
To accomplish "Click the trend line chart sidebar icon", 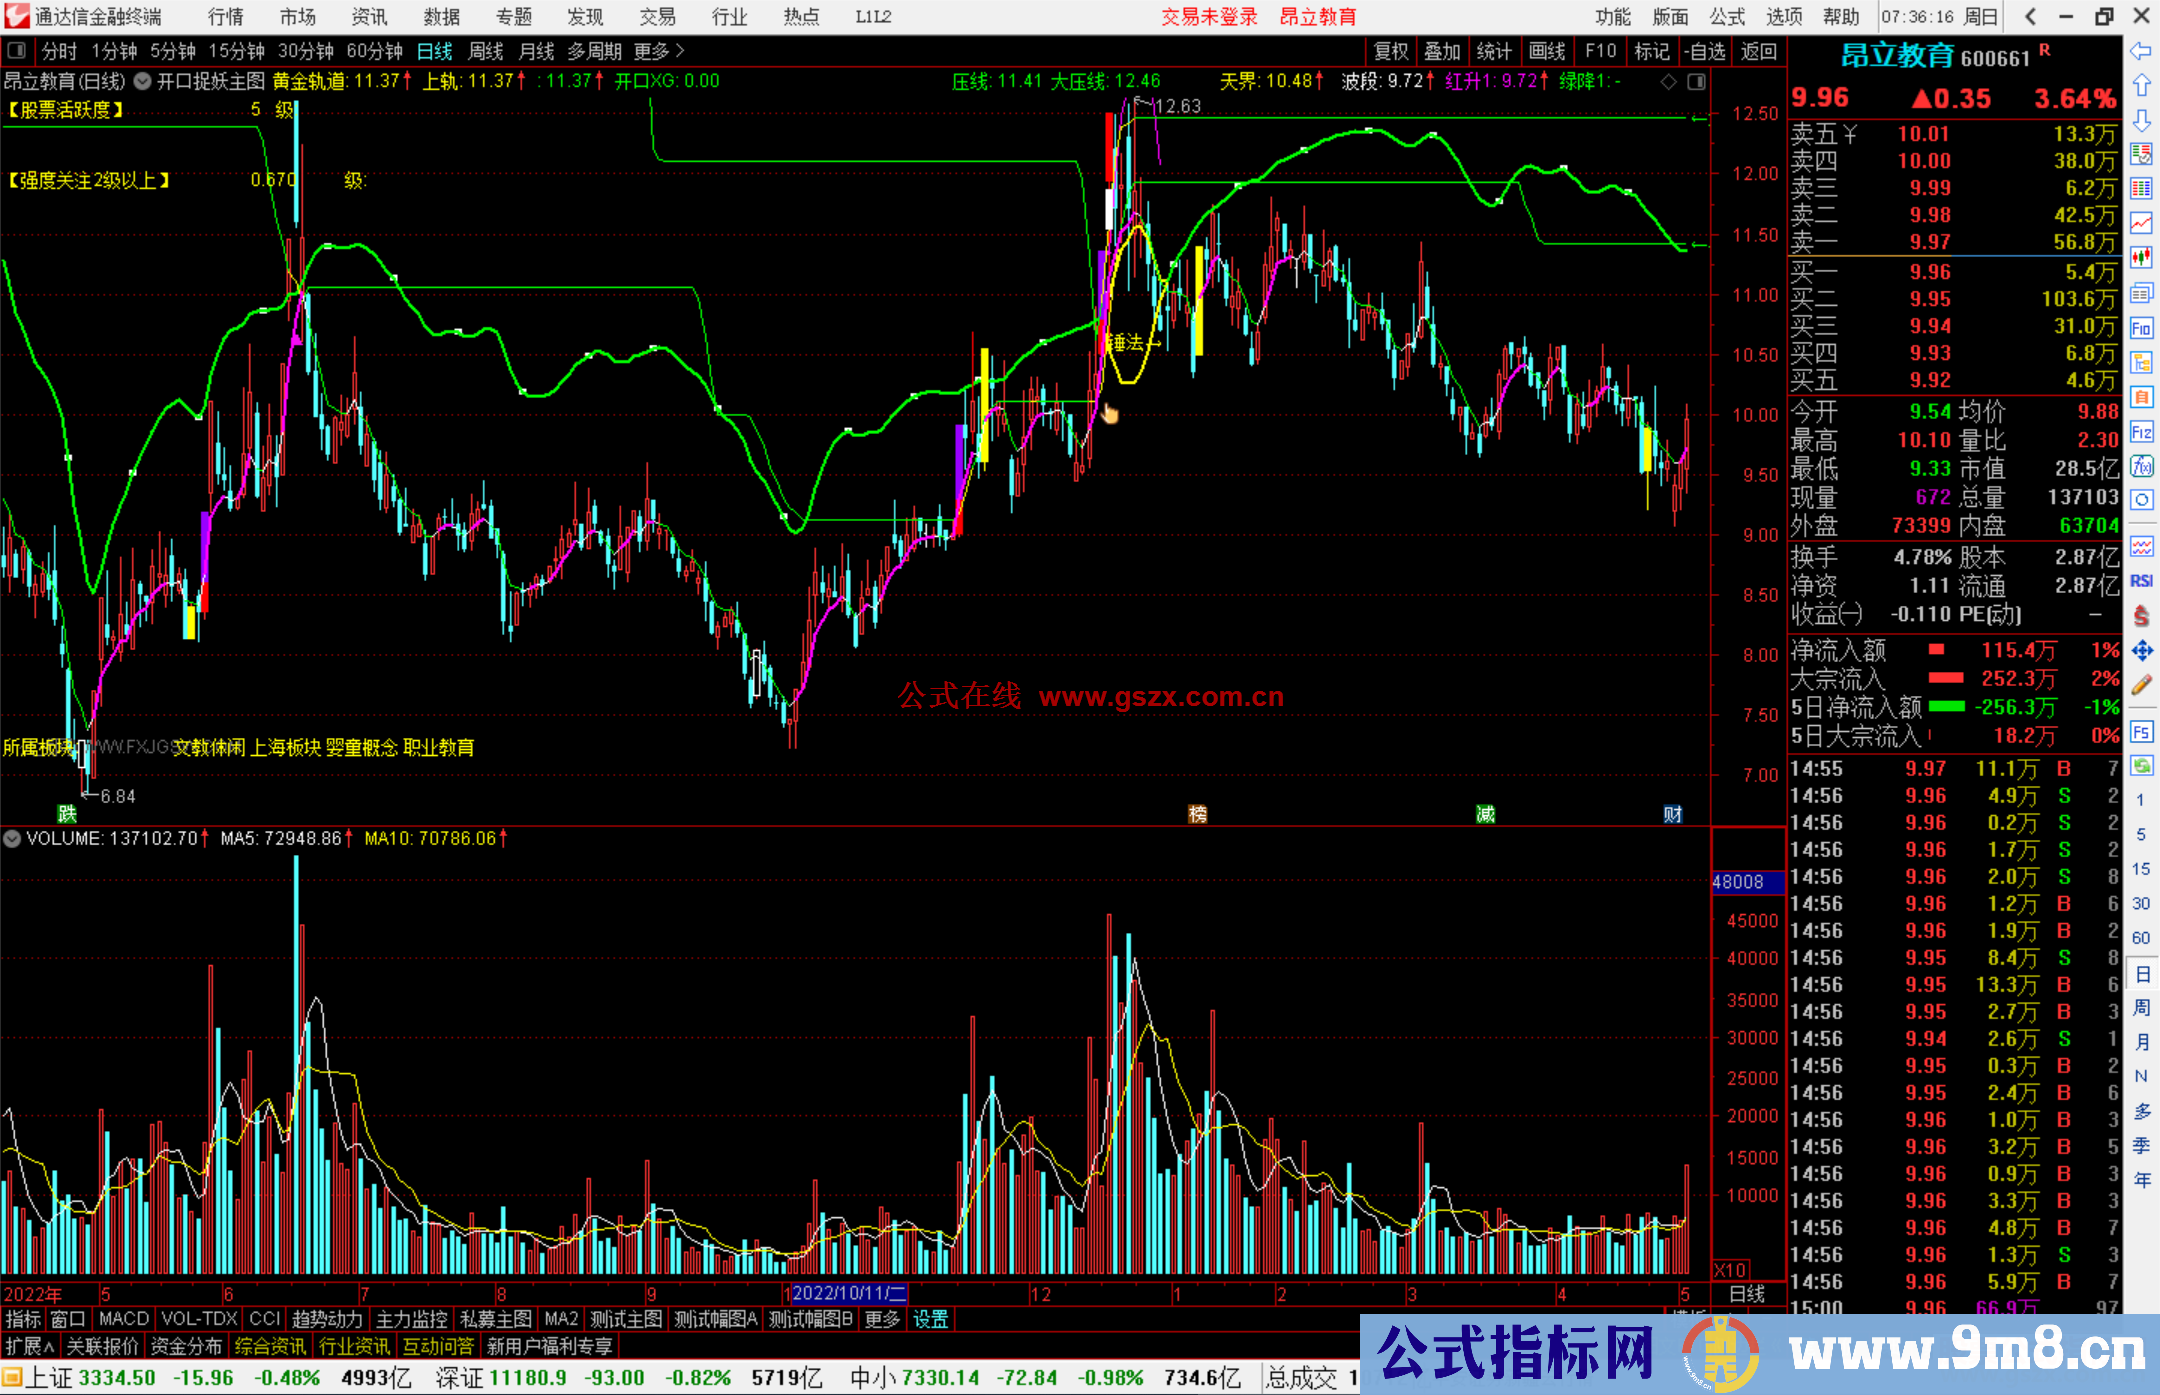I will click(x=2141, y=222).
